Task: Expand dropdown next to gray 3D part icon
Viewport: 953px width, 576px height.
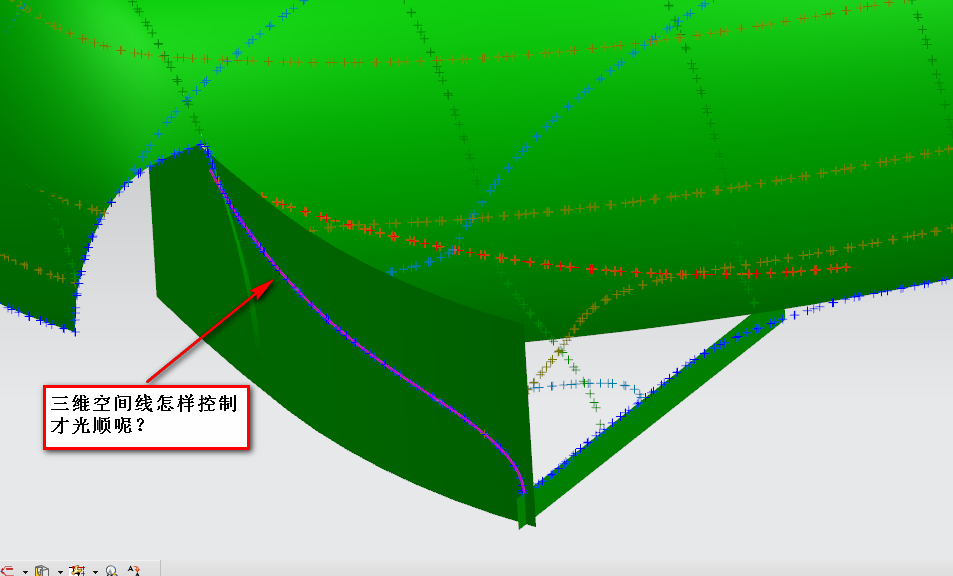Action: click(x=60, y=572)
